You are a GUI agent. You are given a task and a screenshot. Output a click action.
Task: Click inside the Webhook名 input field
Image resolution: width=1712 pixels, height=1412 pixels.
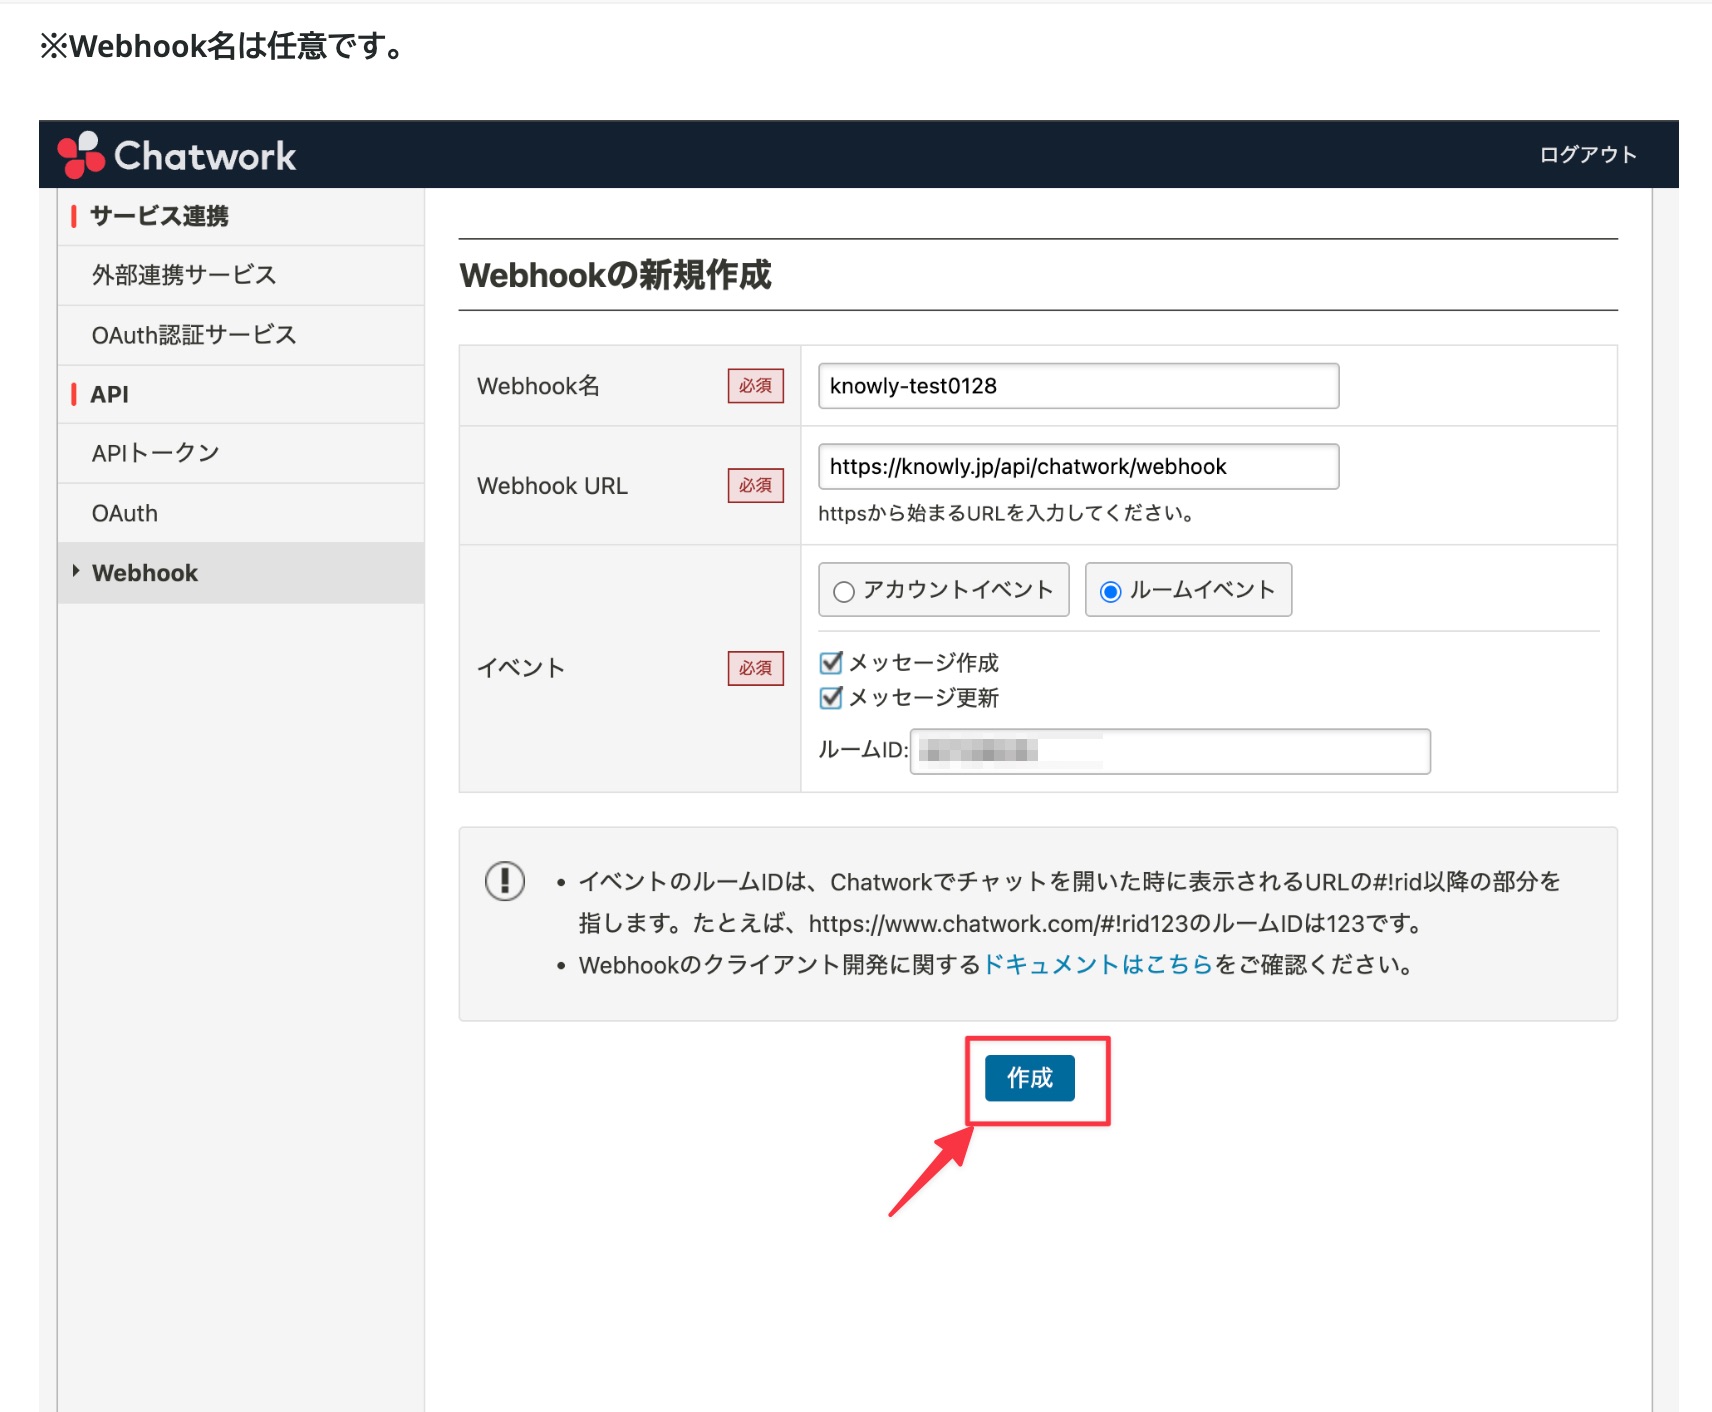pos(1077,386)
